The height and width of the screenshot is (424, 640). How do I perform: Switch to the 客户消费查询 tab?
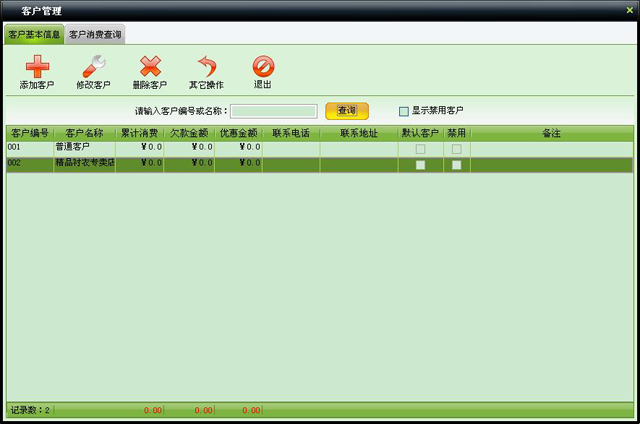(95, 35)
